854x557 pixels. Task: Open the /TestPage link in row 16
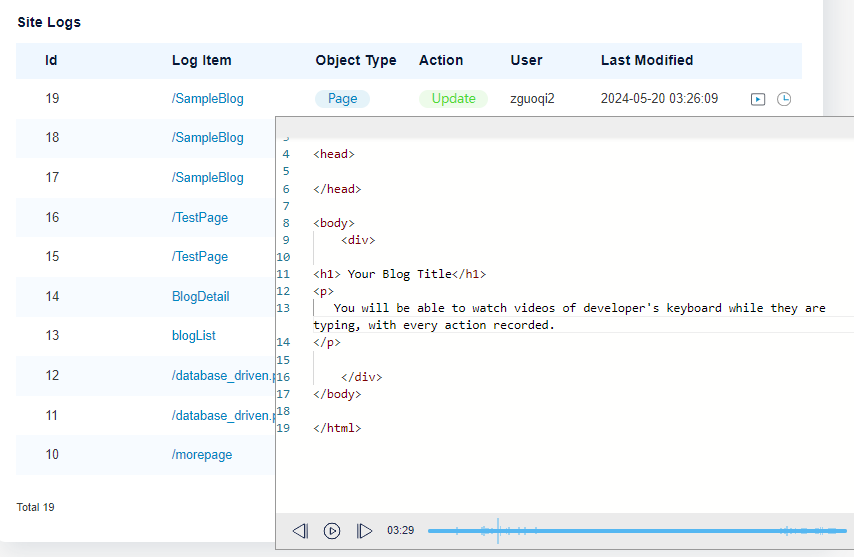pyautogui.click(x=200, y=217)
